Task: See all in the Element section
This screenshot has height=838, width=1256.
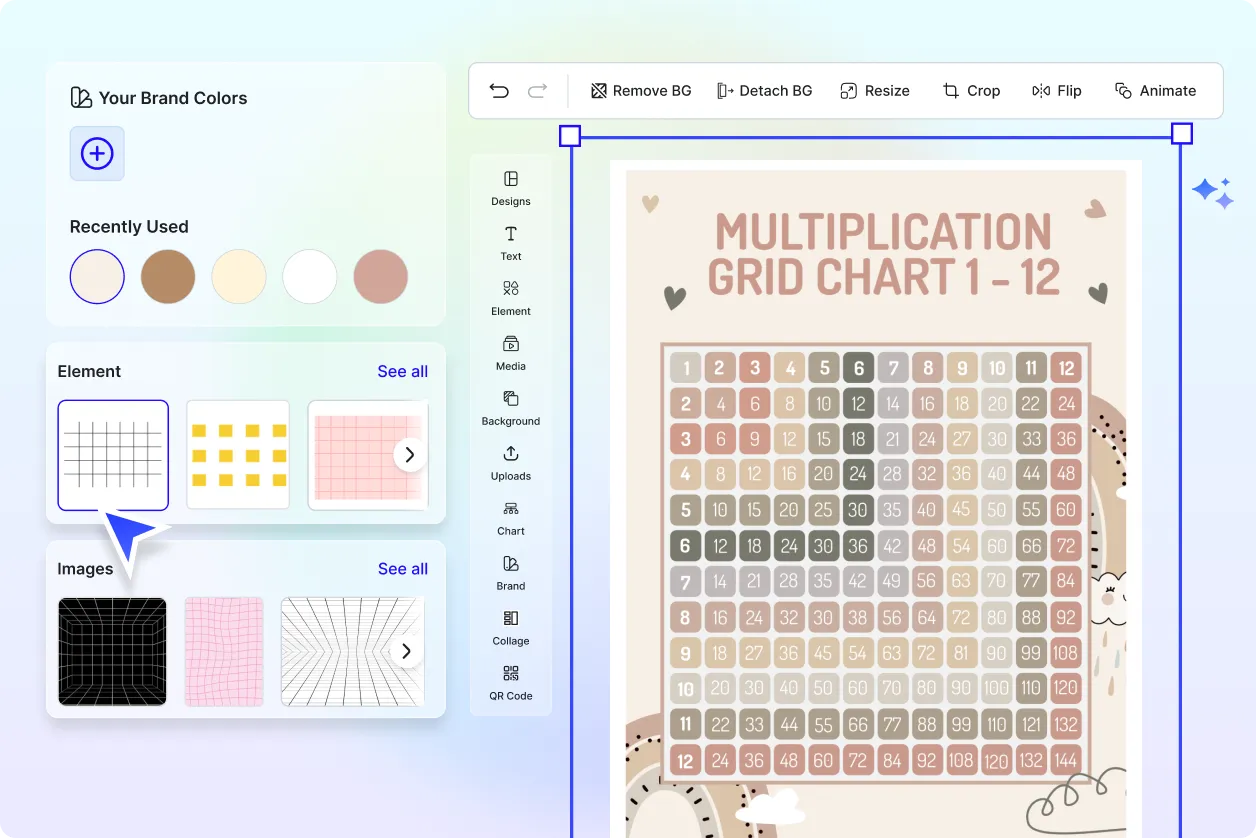Action: [403, 371]
